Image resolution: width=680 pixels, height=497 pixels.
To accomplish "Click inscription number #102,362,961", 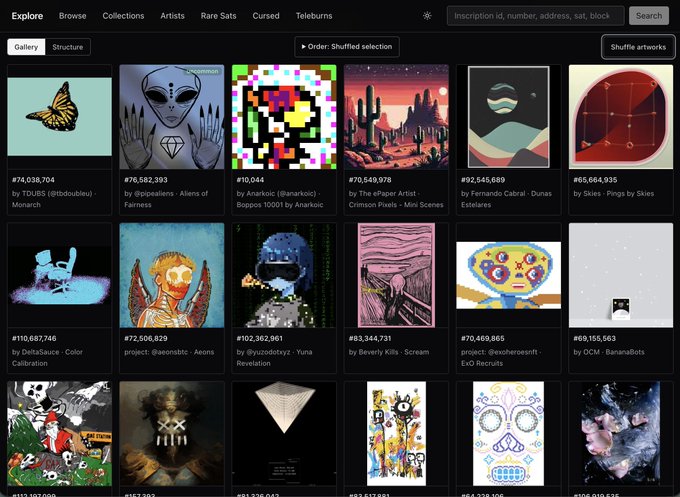I will point(259,338).
